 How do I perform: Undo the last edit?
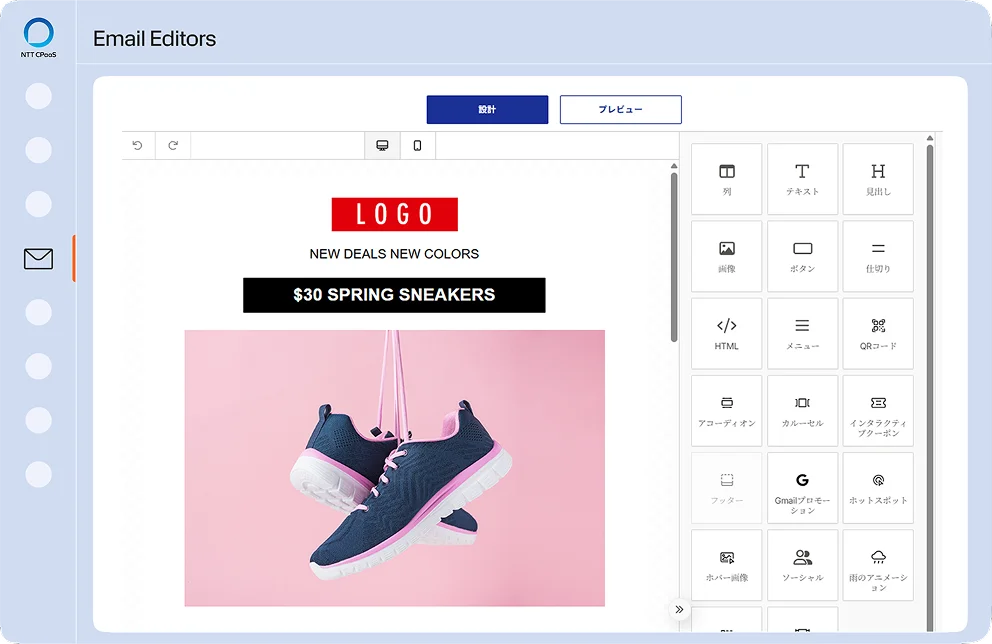point(137,146)
